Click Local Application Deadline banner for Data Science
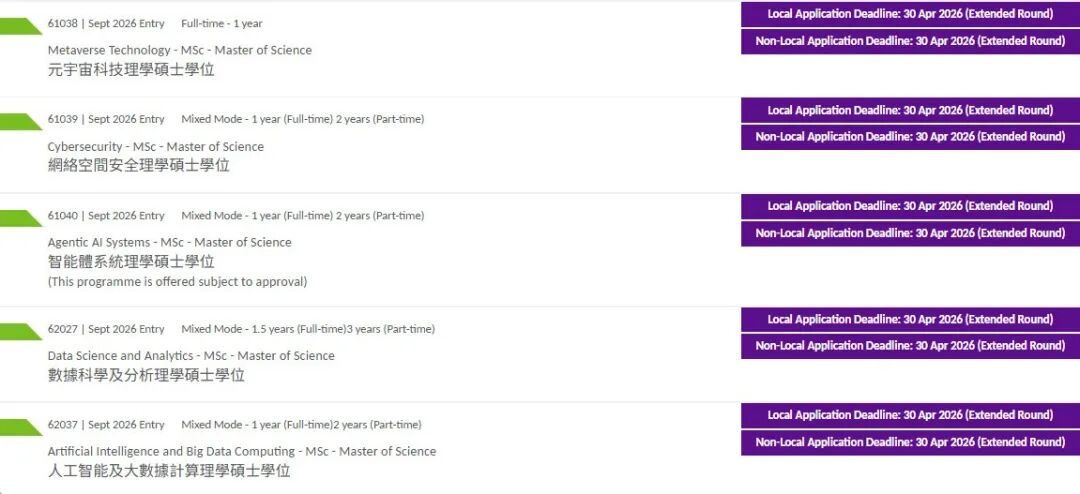 coord(910,319)
